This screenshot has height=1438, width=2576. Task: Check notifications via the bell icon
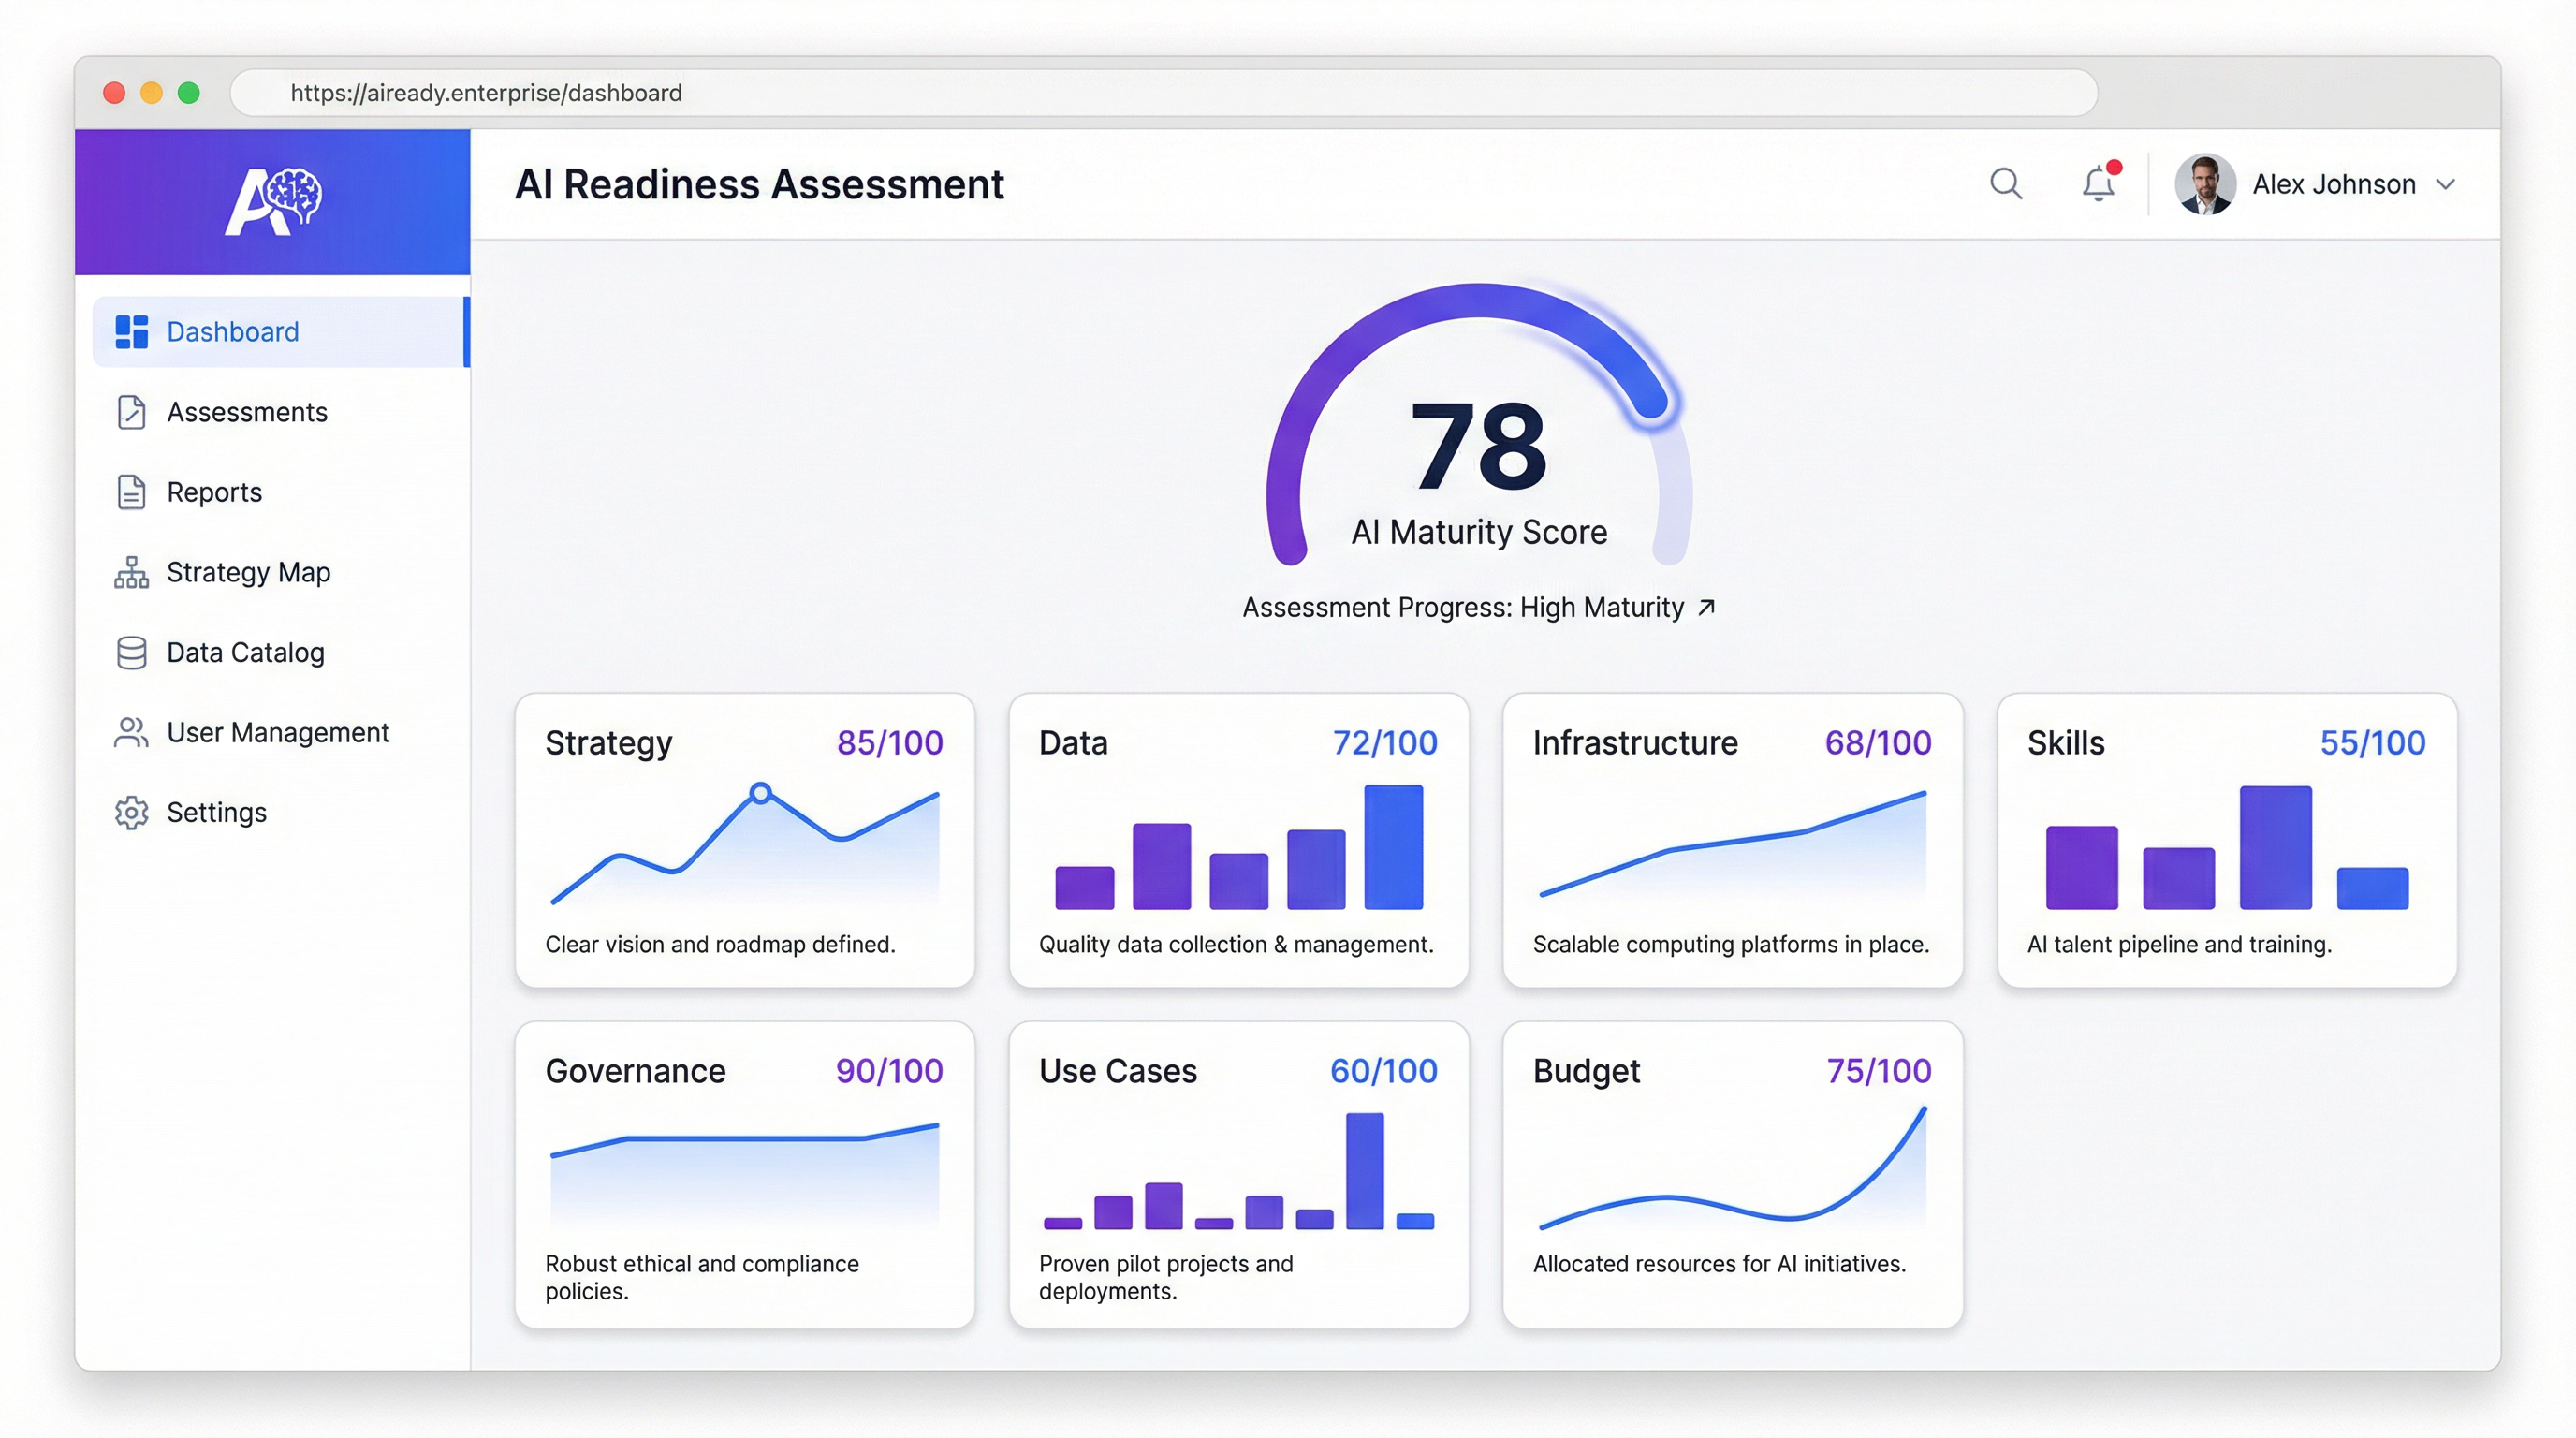tap(2098, 184)
